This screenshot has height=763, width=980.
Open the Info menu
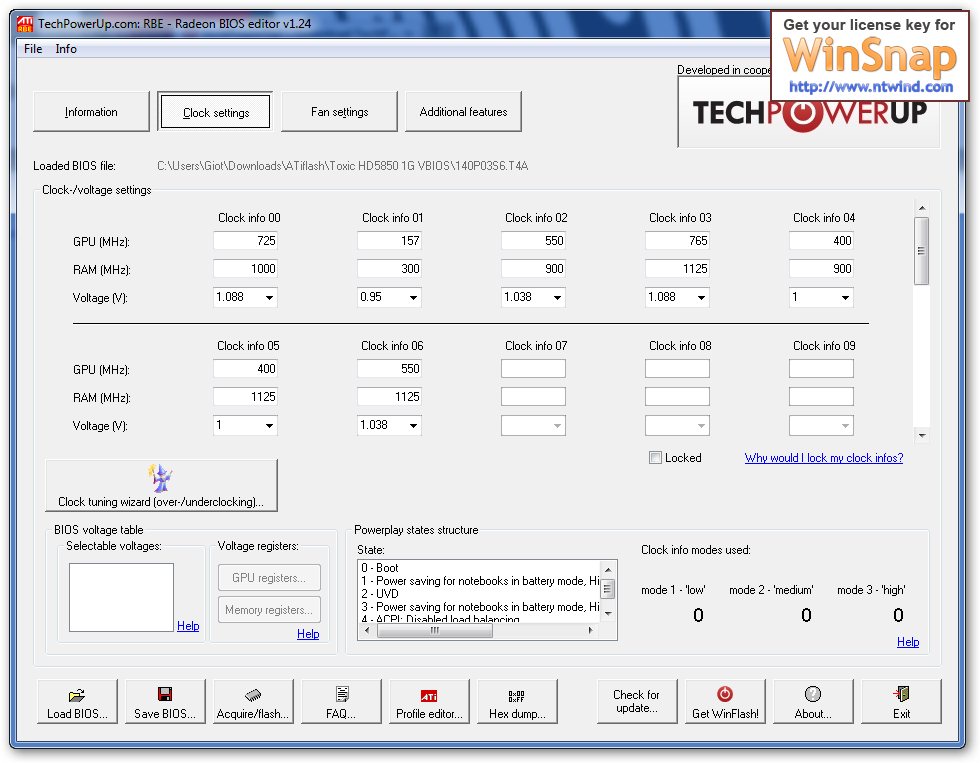66,49
